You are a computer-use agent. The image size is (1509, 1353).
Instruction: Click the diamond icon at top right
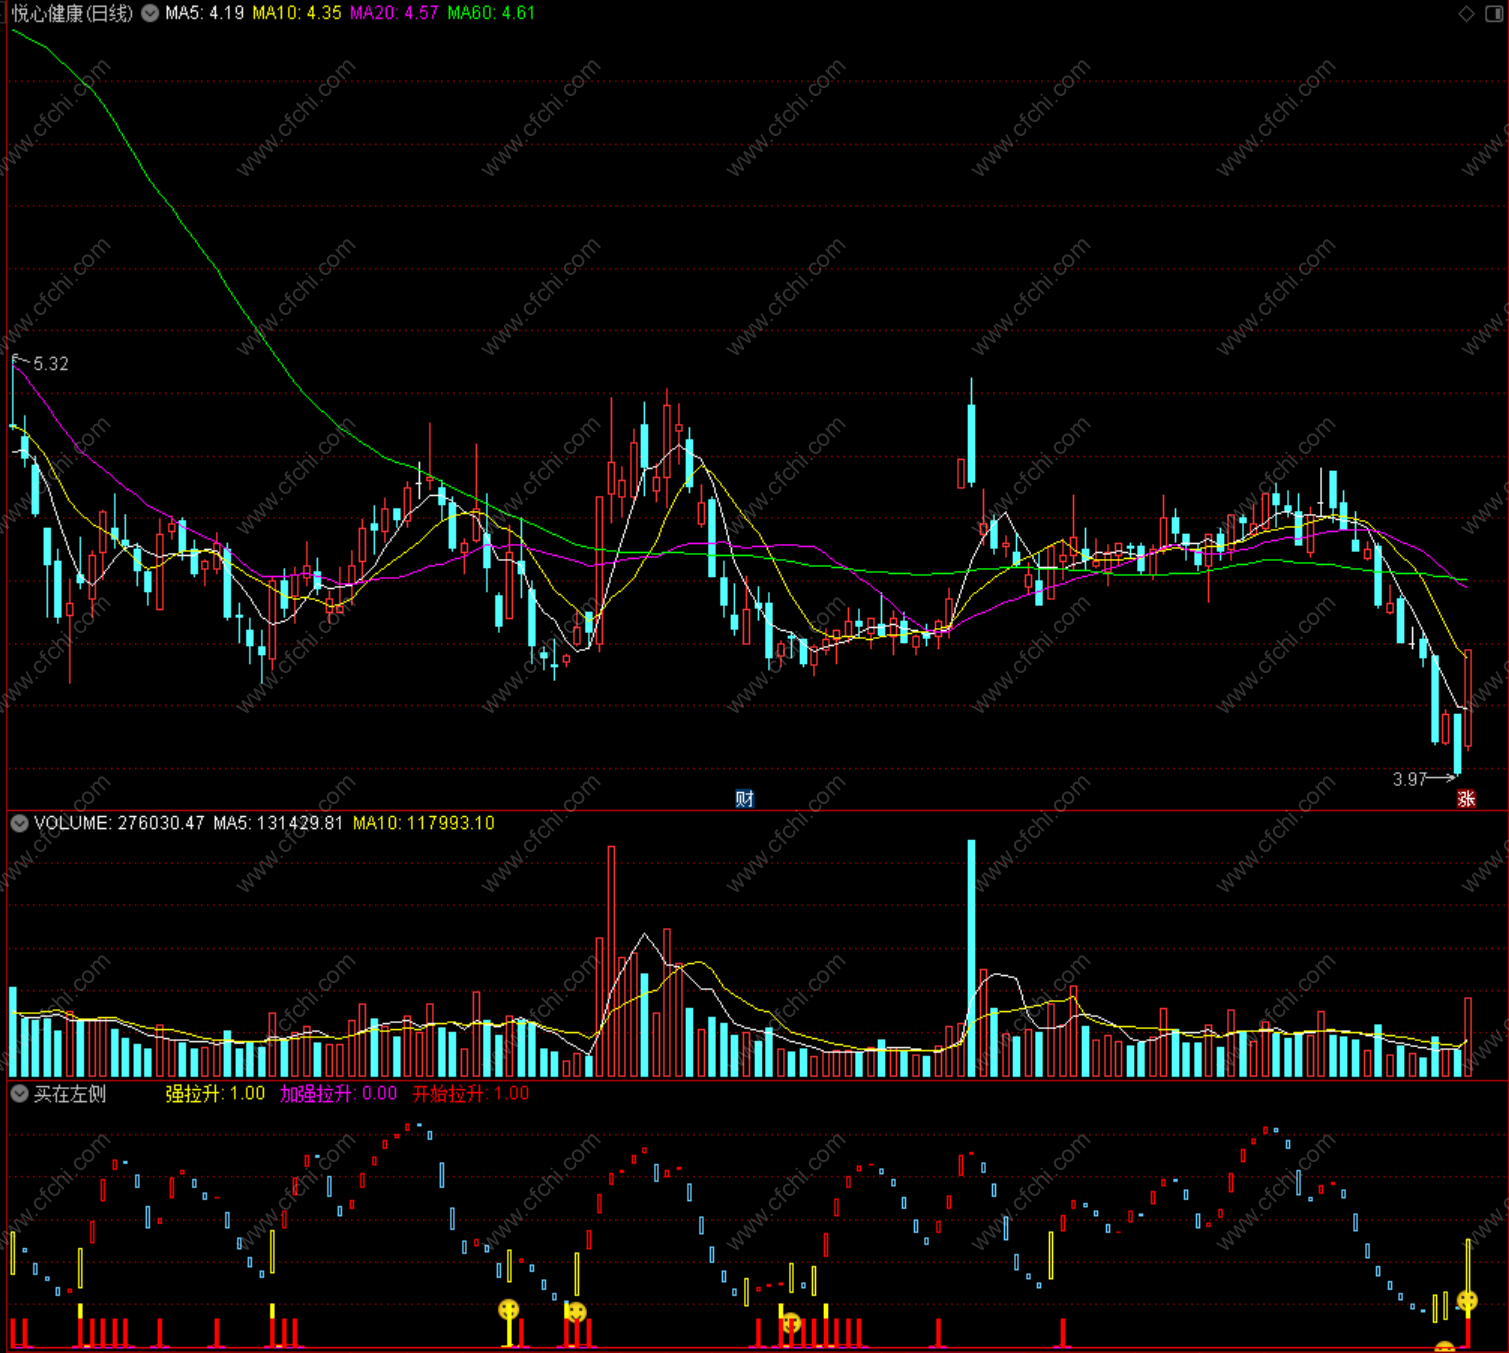pyautogui.click(x=1466, y=13)
